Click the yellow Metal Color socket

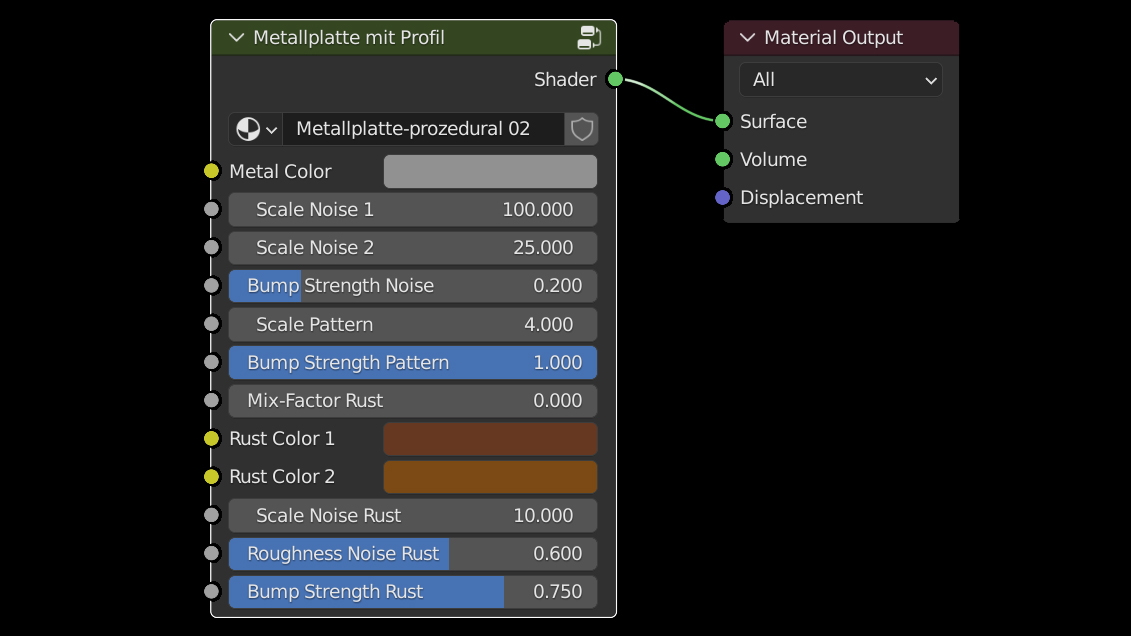point(211,171)
